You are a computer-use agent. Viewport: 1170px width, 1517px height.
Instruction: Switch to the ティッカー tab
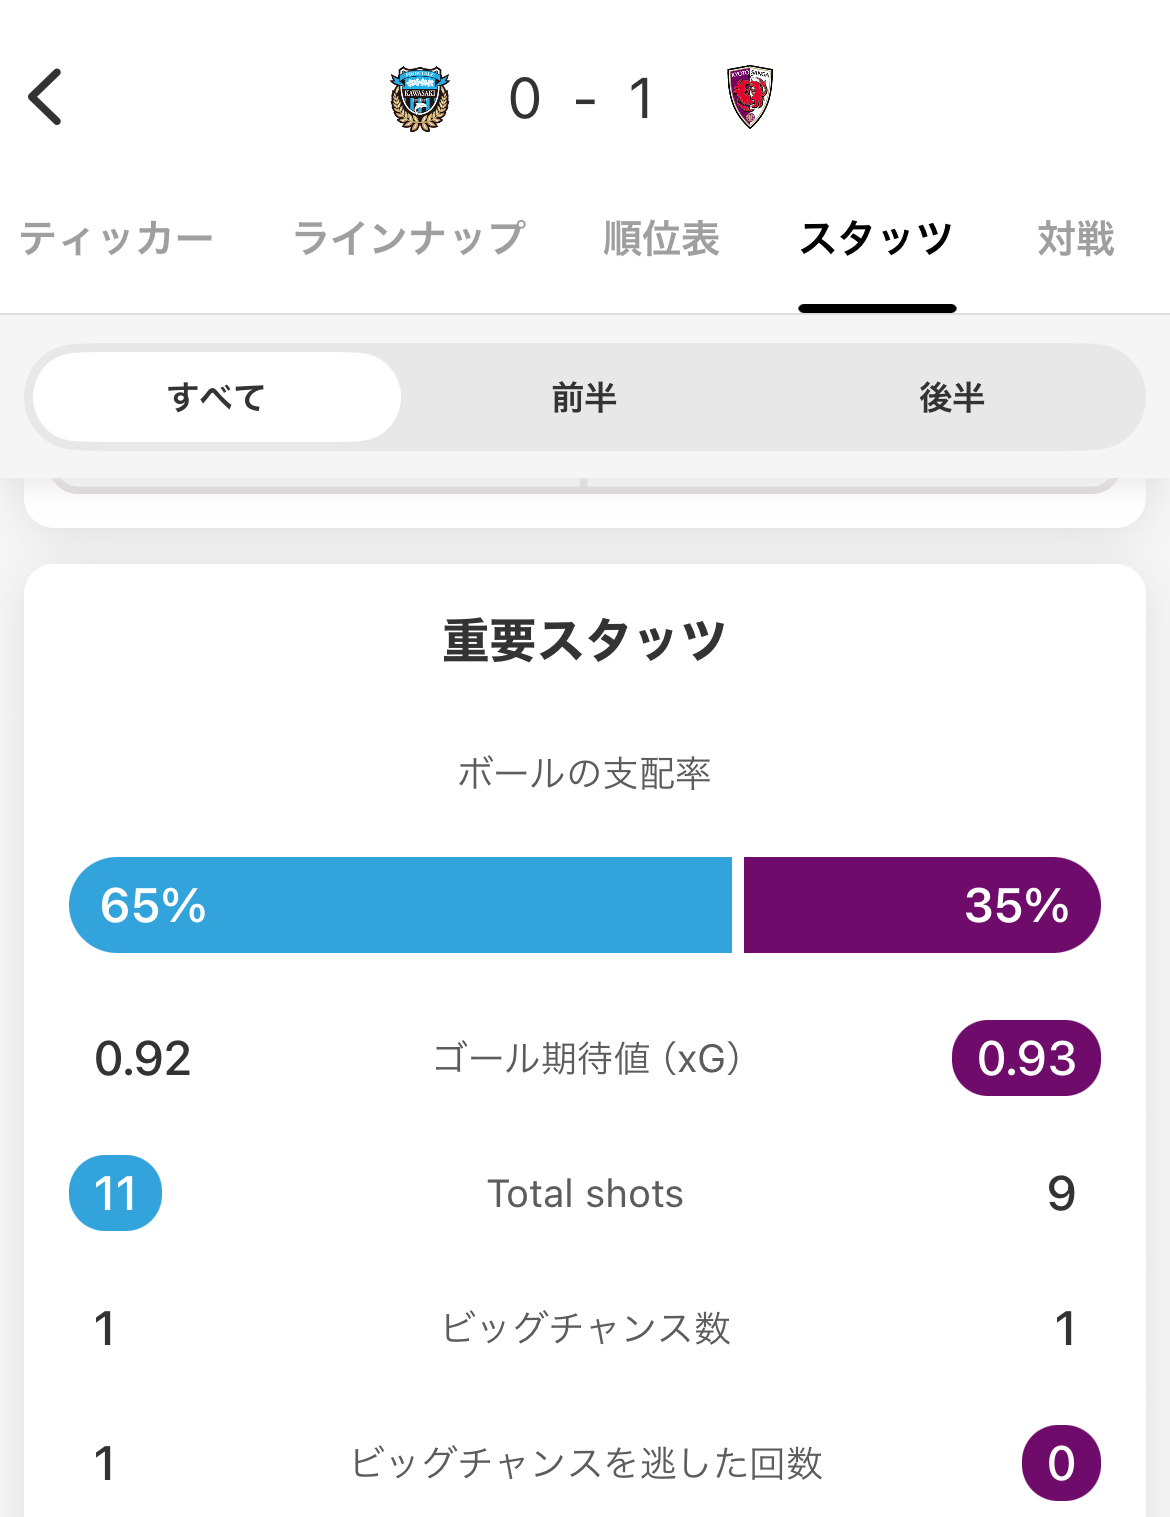tap(116, 239)
